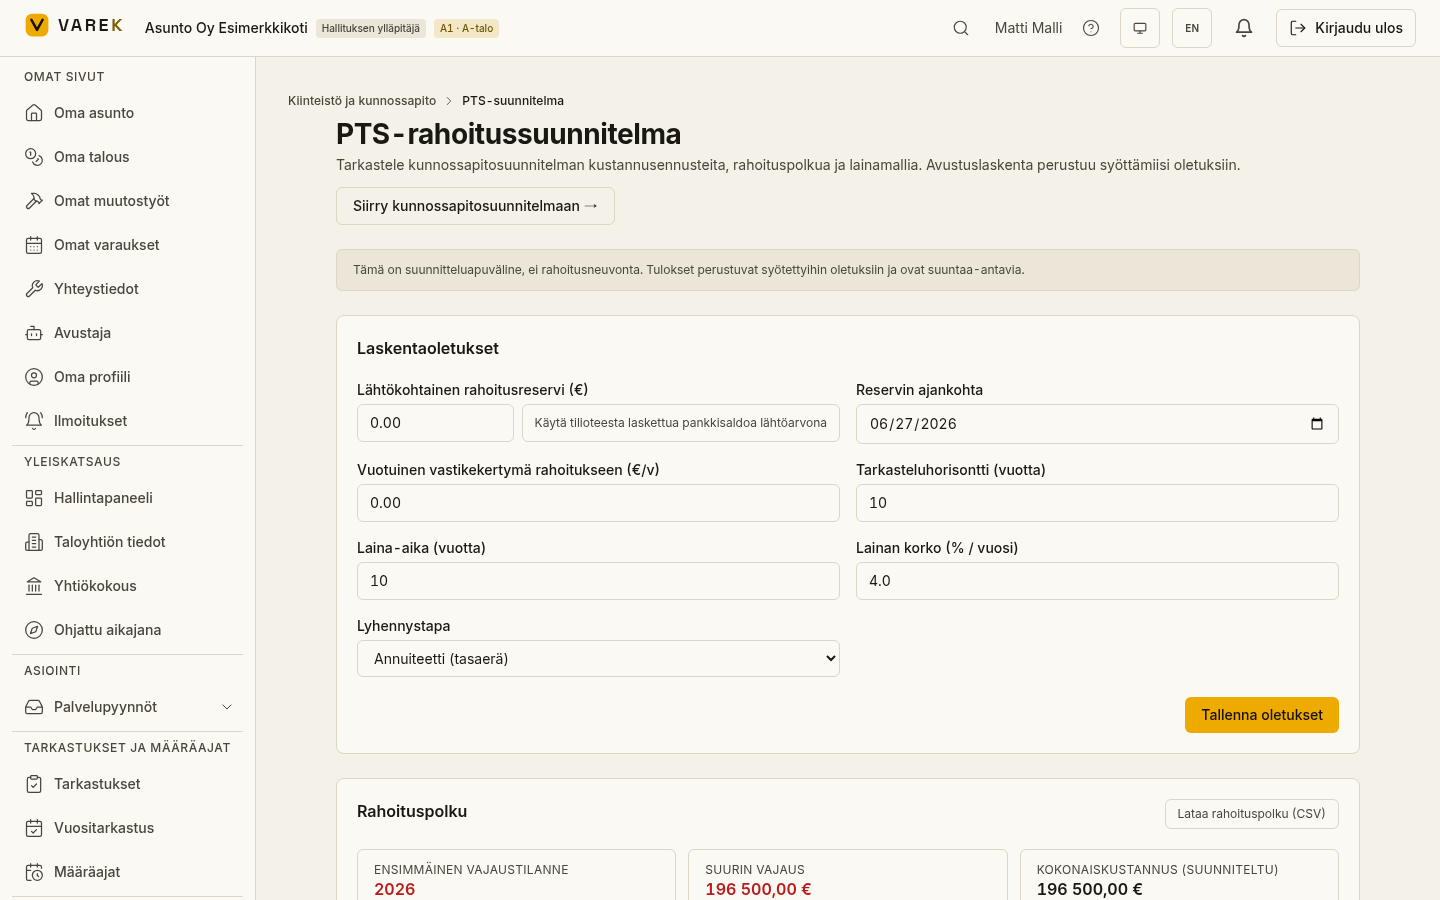
Task: Click the Taloyhtiön tiedot building icon
Action: [34, 542]
